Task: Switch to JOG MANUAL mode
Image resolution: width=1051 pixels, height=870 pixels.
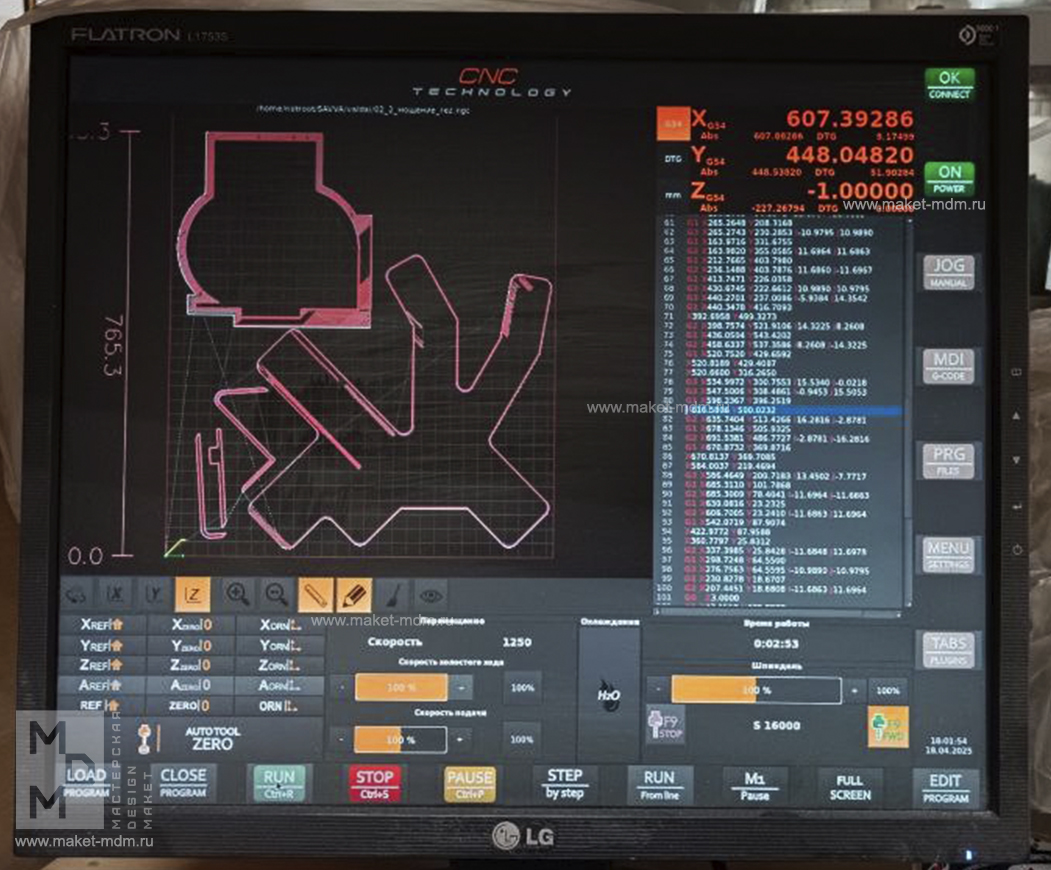Action: click(x=948, y=272)
